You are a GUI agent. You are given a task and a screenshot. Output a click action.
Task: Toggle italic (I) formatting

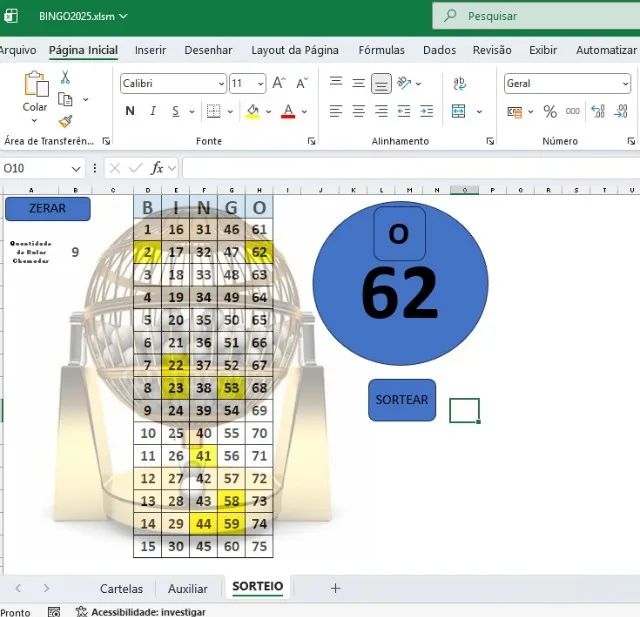[153, 112]
